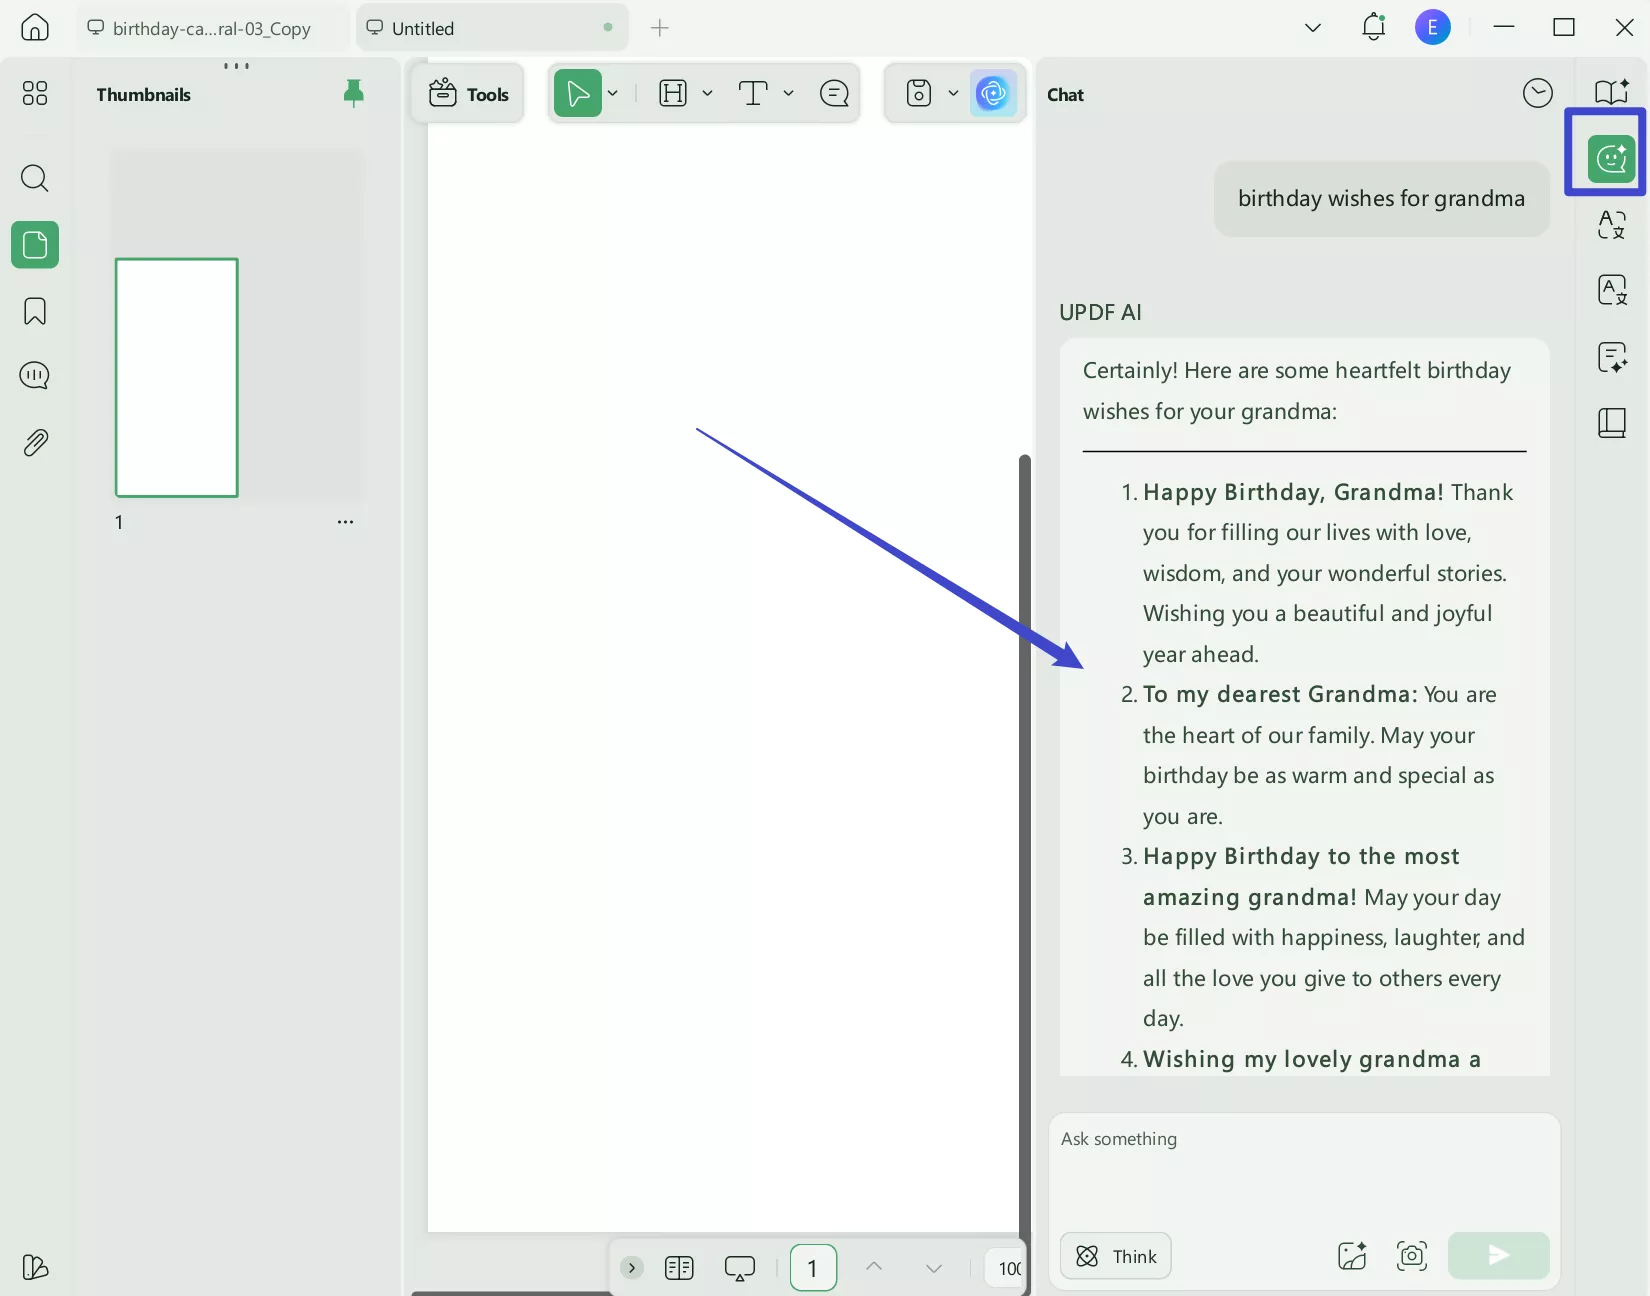The image size is (1650, 1296).
Task: Expand the text tool dropdown arrow
Action: click(789, 94)
